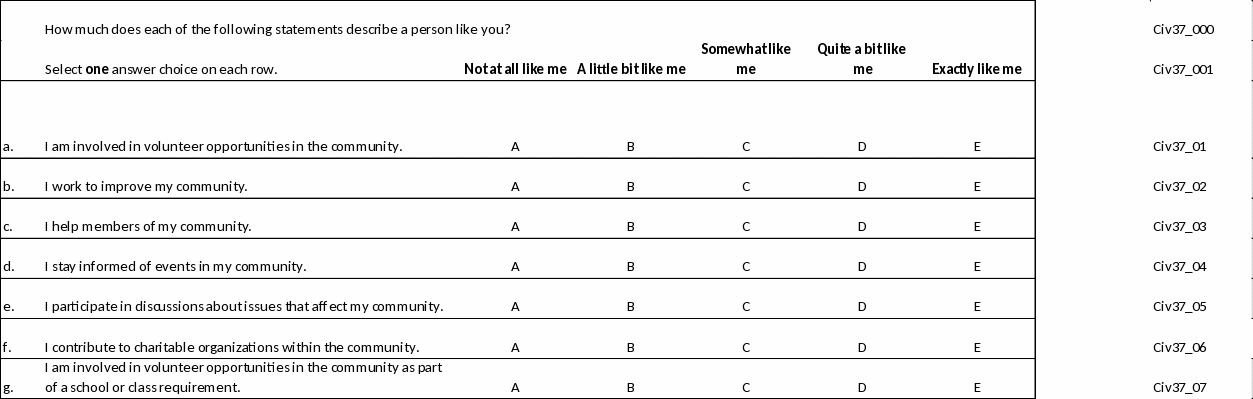
Task: Click the question text about describing yourself
Action: [278, 29]
